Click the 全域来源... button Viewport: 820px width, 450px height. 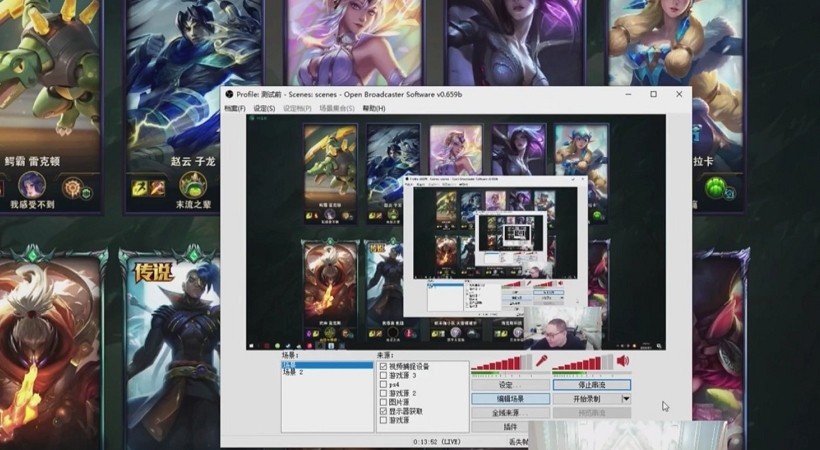point(510,413)
